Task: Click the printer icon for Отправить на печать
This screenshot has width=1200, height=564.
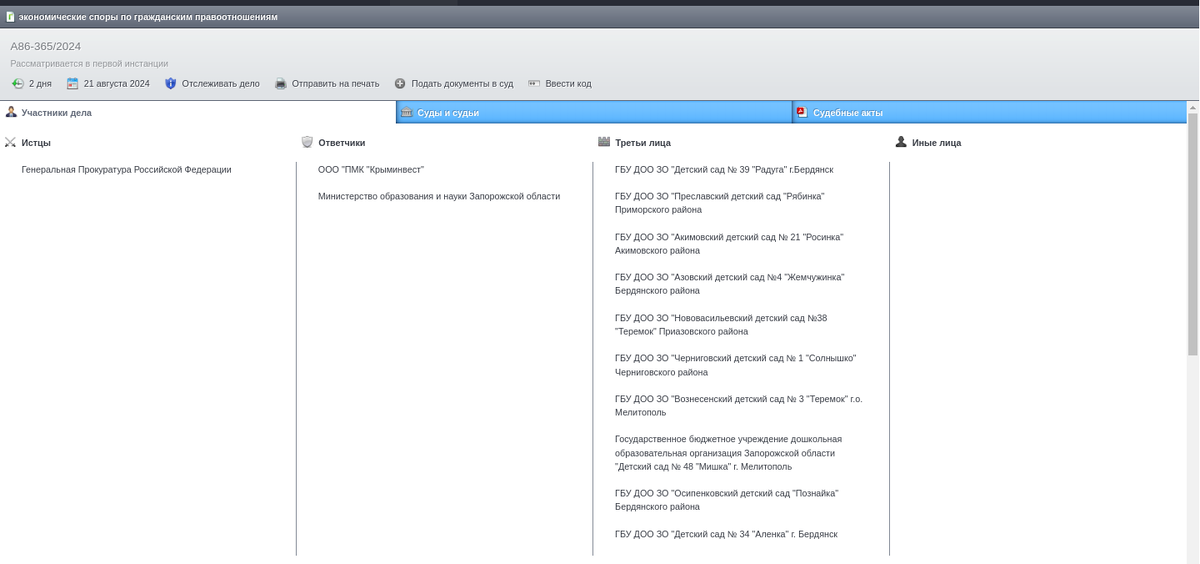Action: 281,84
